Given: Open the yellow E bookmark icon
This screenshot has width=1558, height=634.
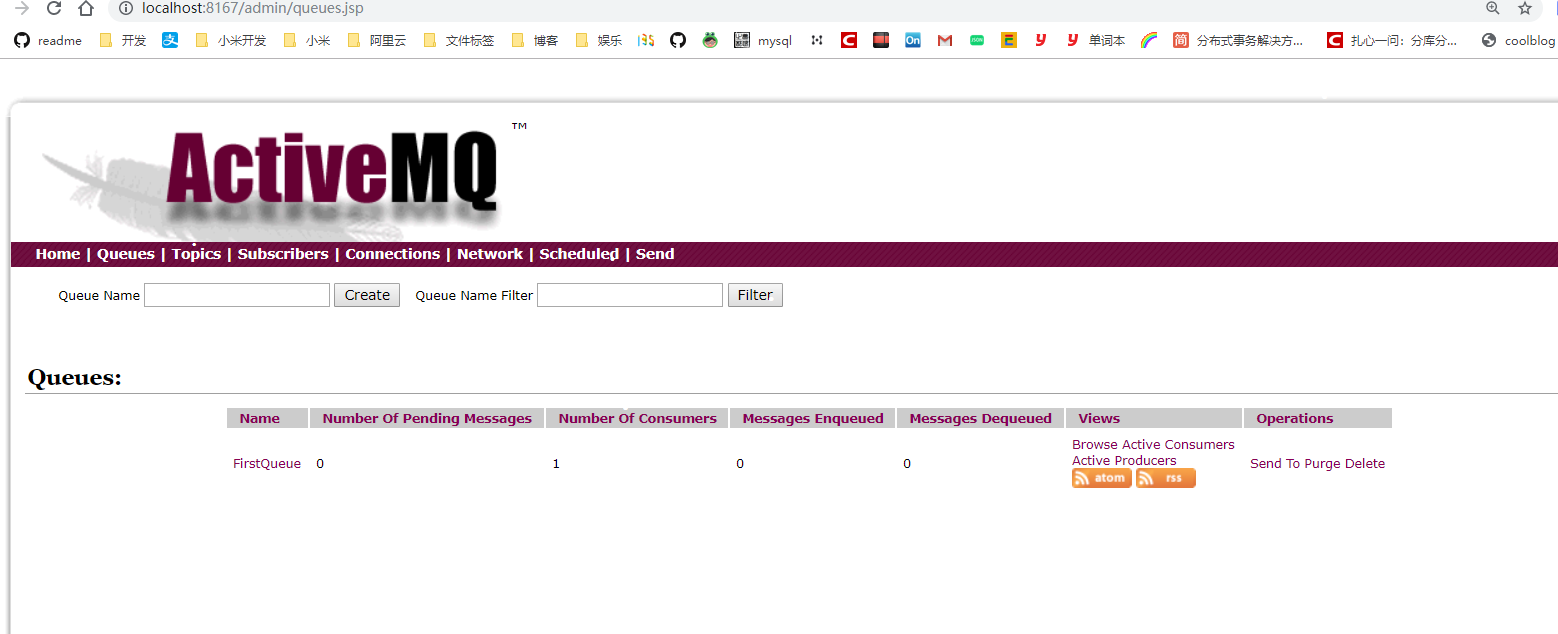Looking at the screenshot, I should click(x=1009, y=40).
